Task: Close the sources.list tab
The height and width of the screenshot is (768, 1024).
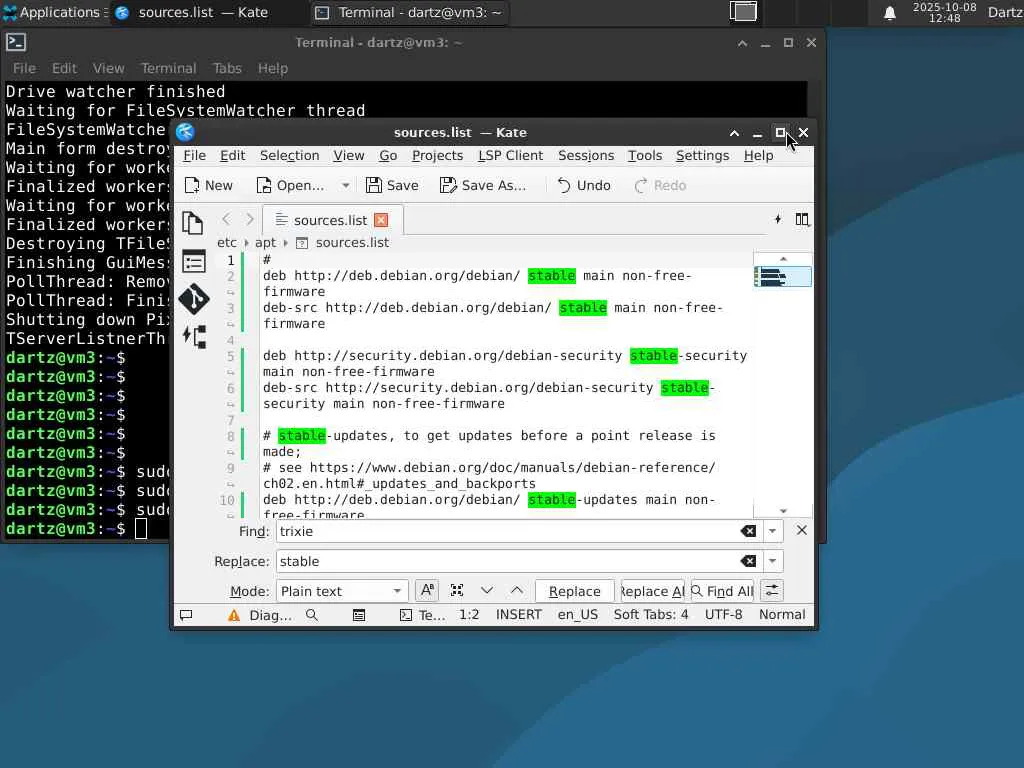Action: coord(381,220)
